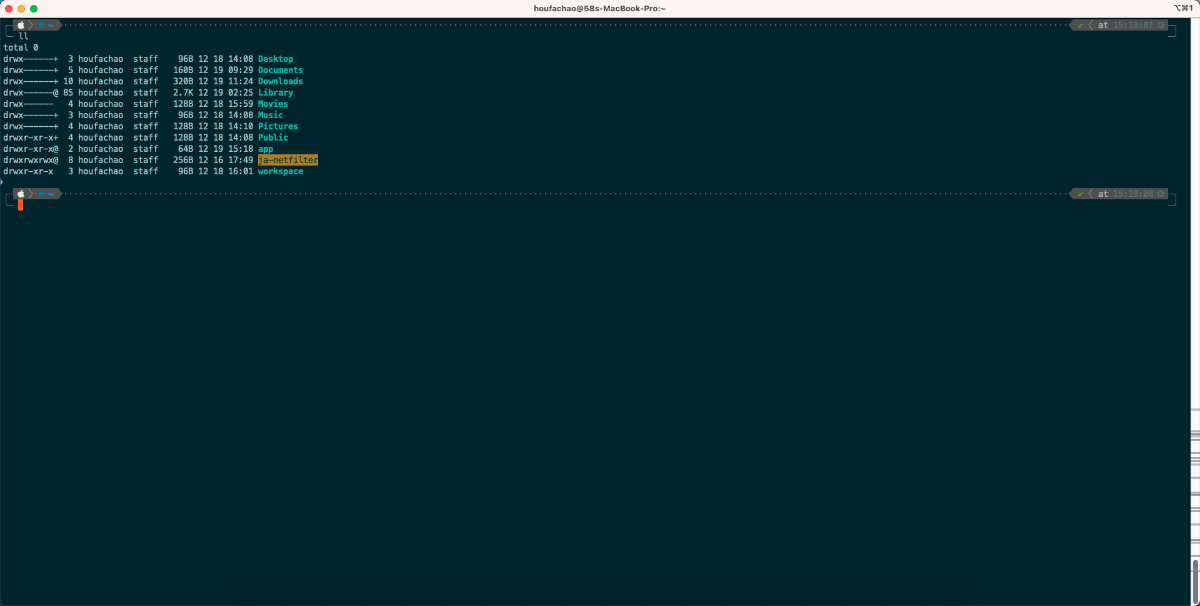Click the angle bracket before the 'at' label

1091,25
